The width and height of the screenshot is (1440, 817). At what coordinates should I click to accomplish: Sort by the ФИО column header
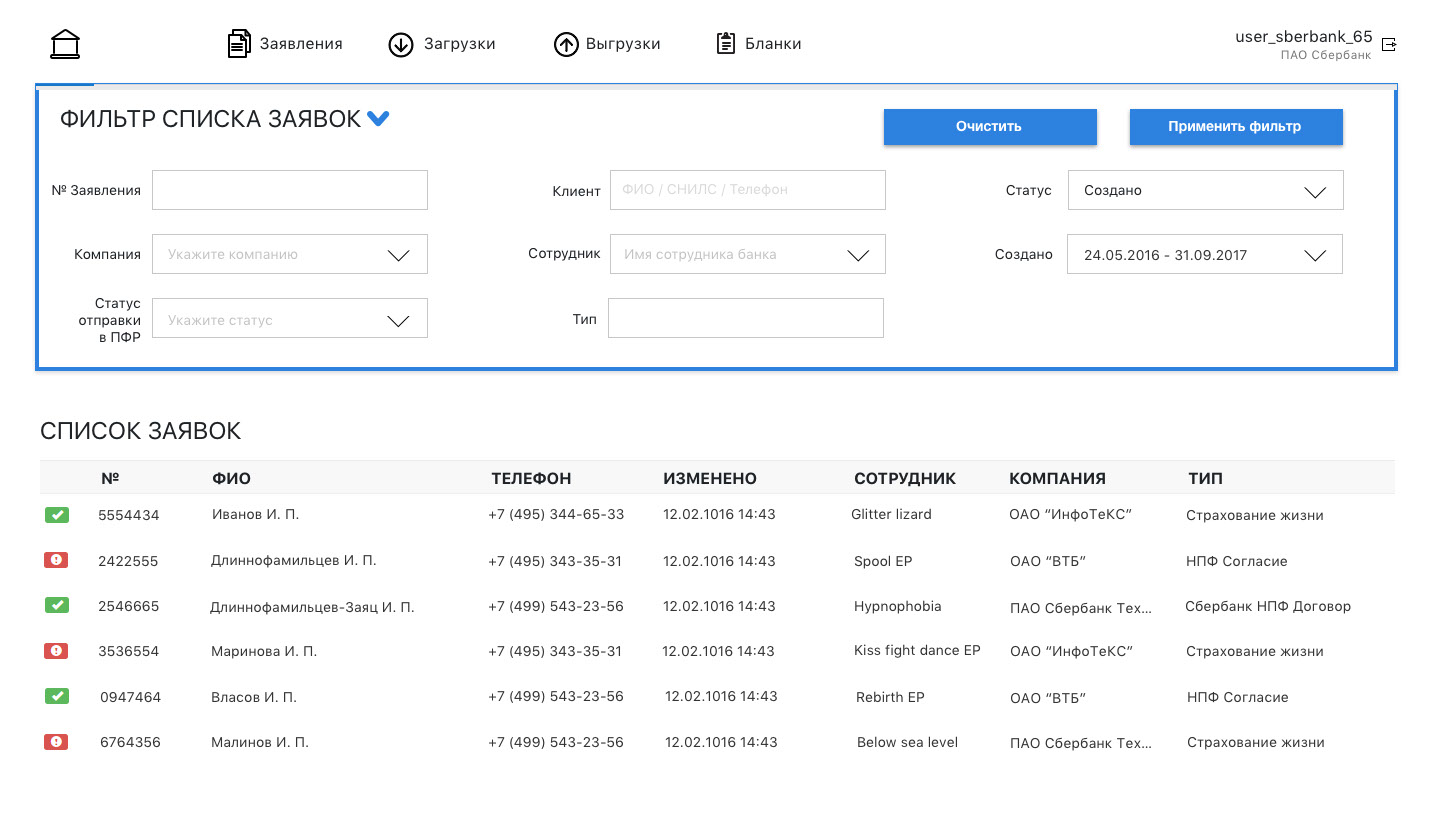coord(231,478)
